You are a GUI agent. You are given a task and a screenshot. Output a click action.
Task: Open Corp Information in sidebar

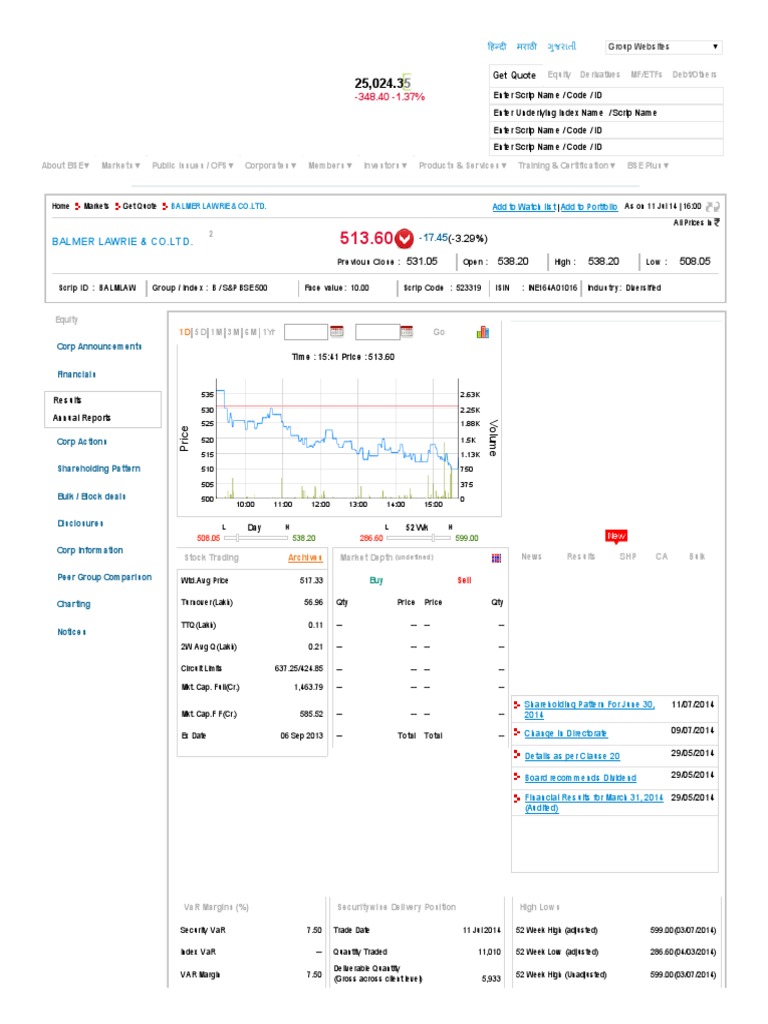click(90, 551)
